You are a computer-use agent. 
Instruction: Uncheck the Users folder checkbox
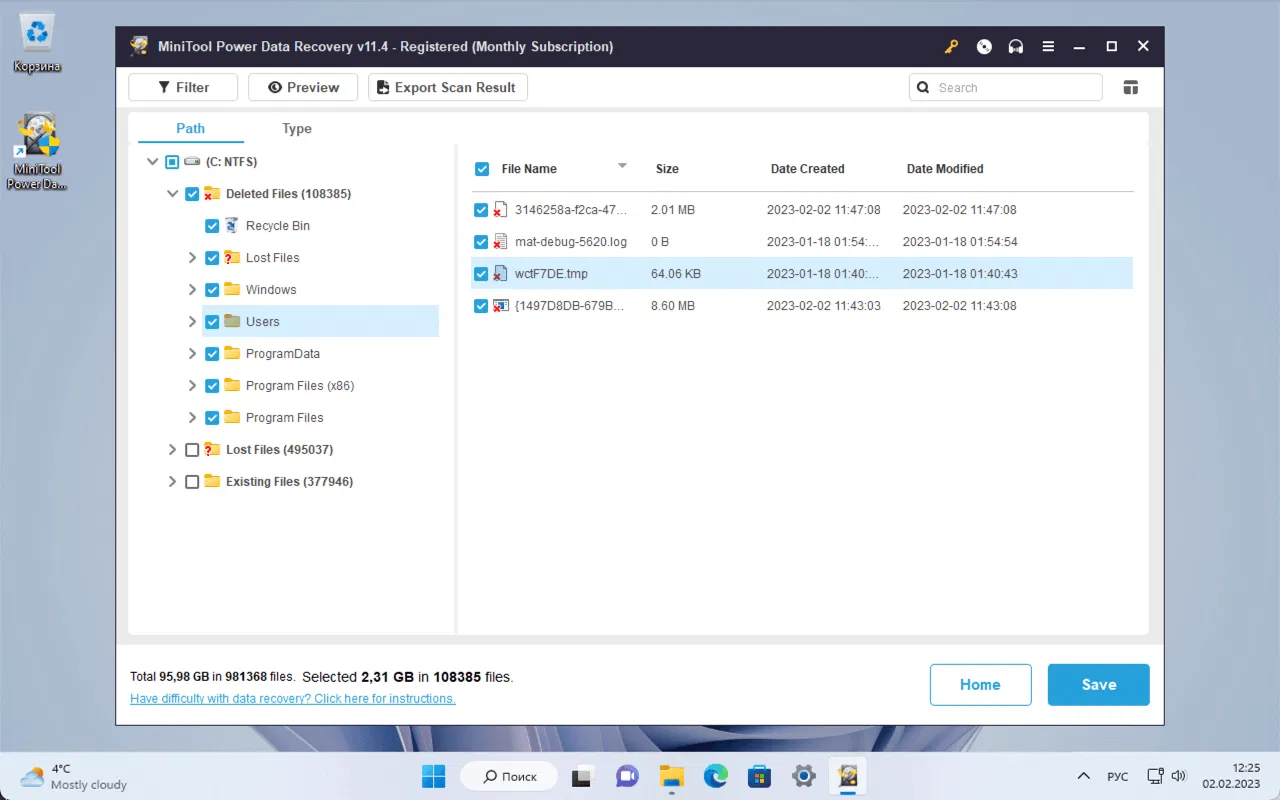click(x=212, y=322)
